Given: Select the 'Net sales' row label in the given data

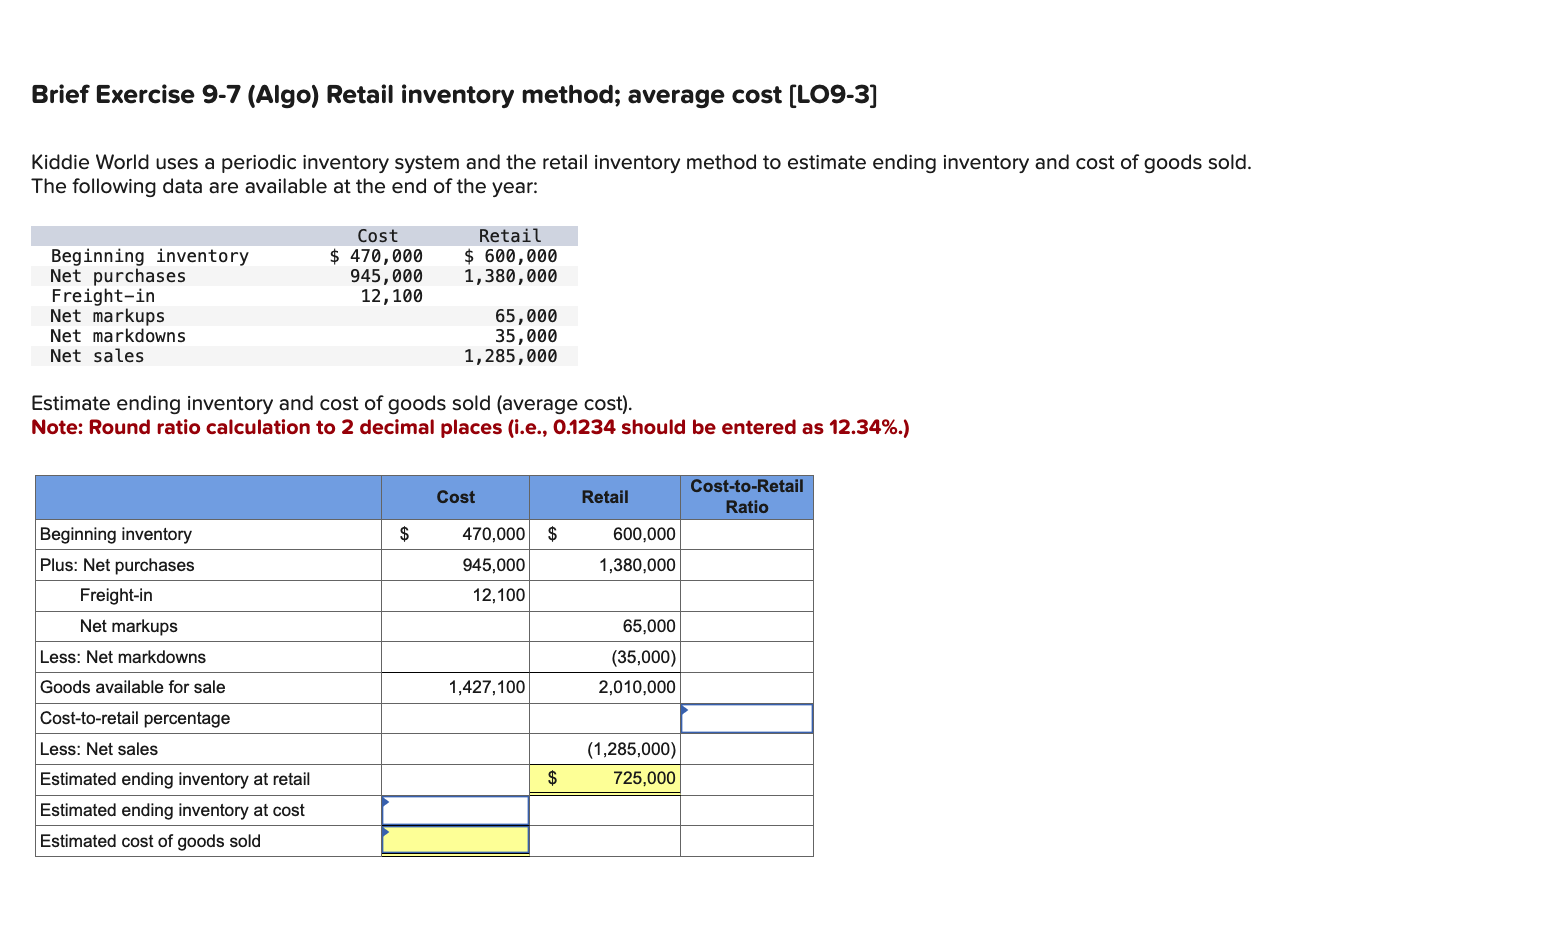Looking at the screenshot, I should pos(97,356).
